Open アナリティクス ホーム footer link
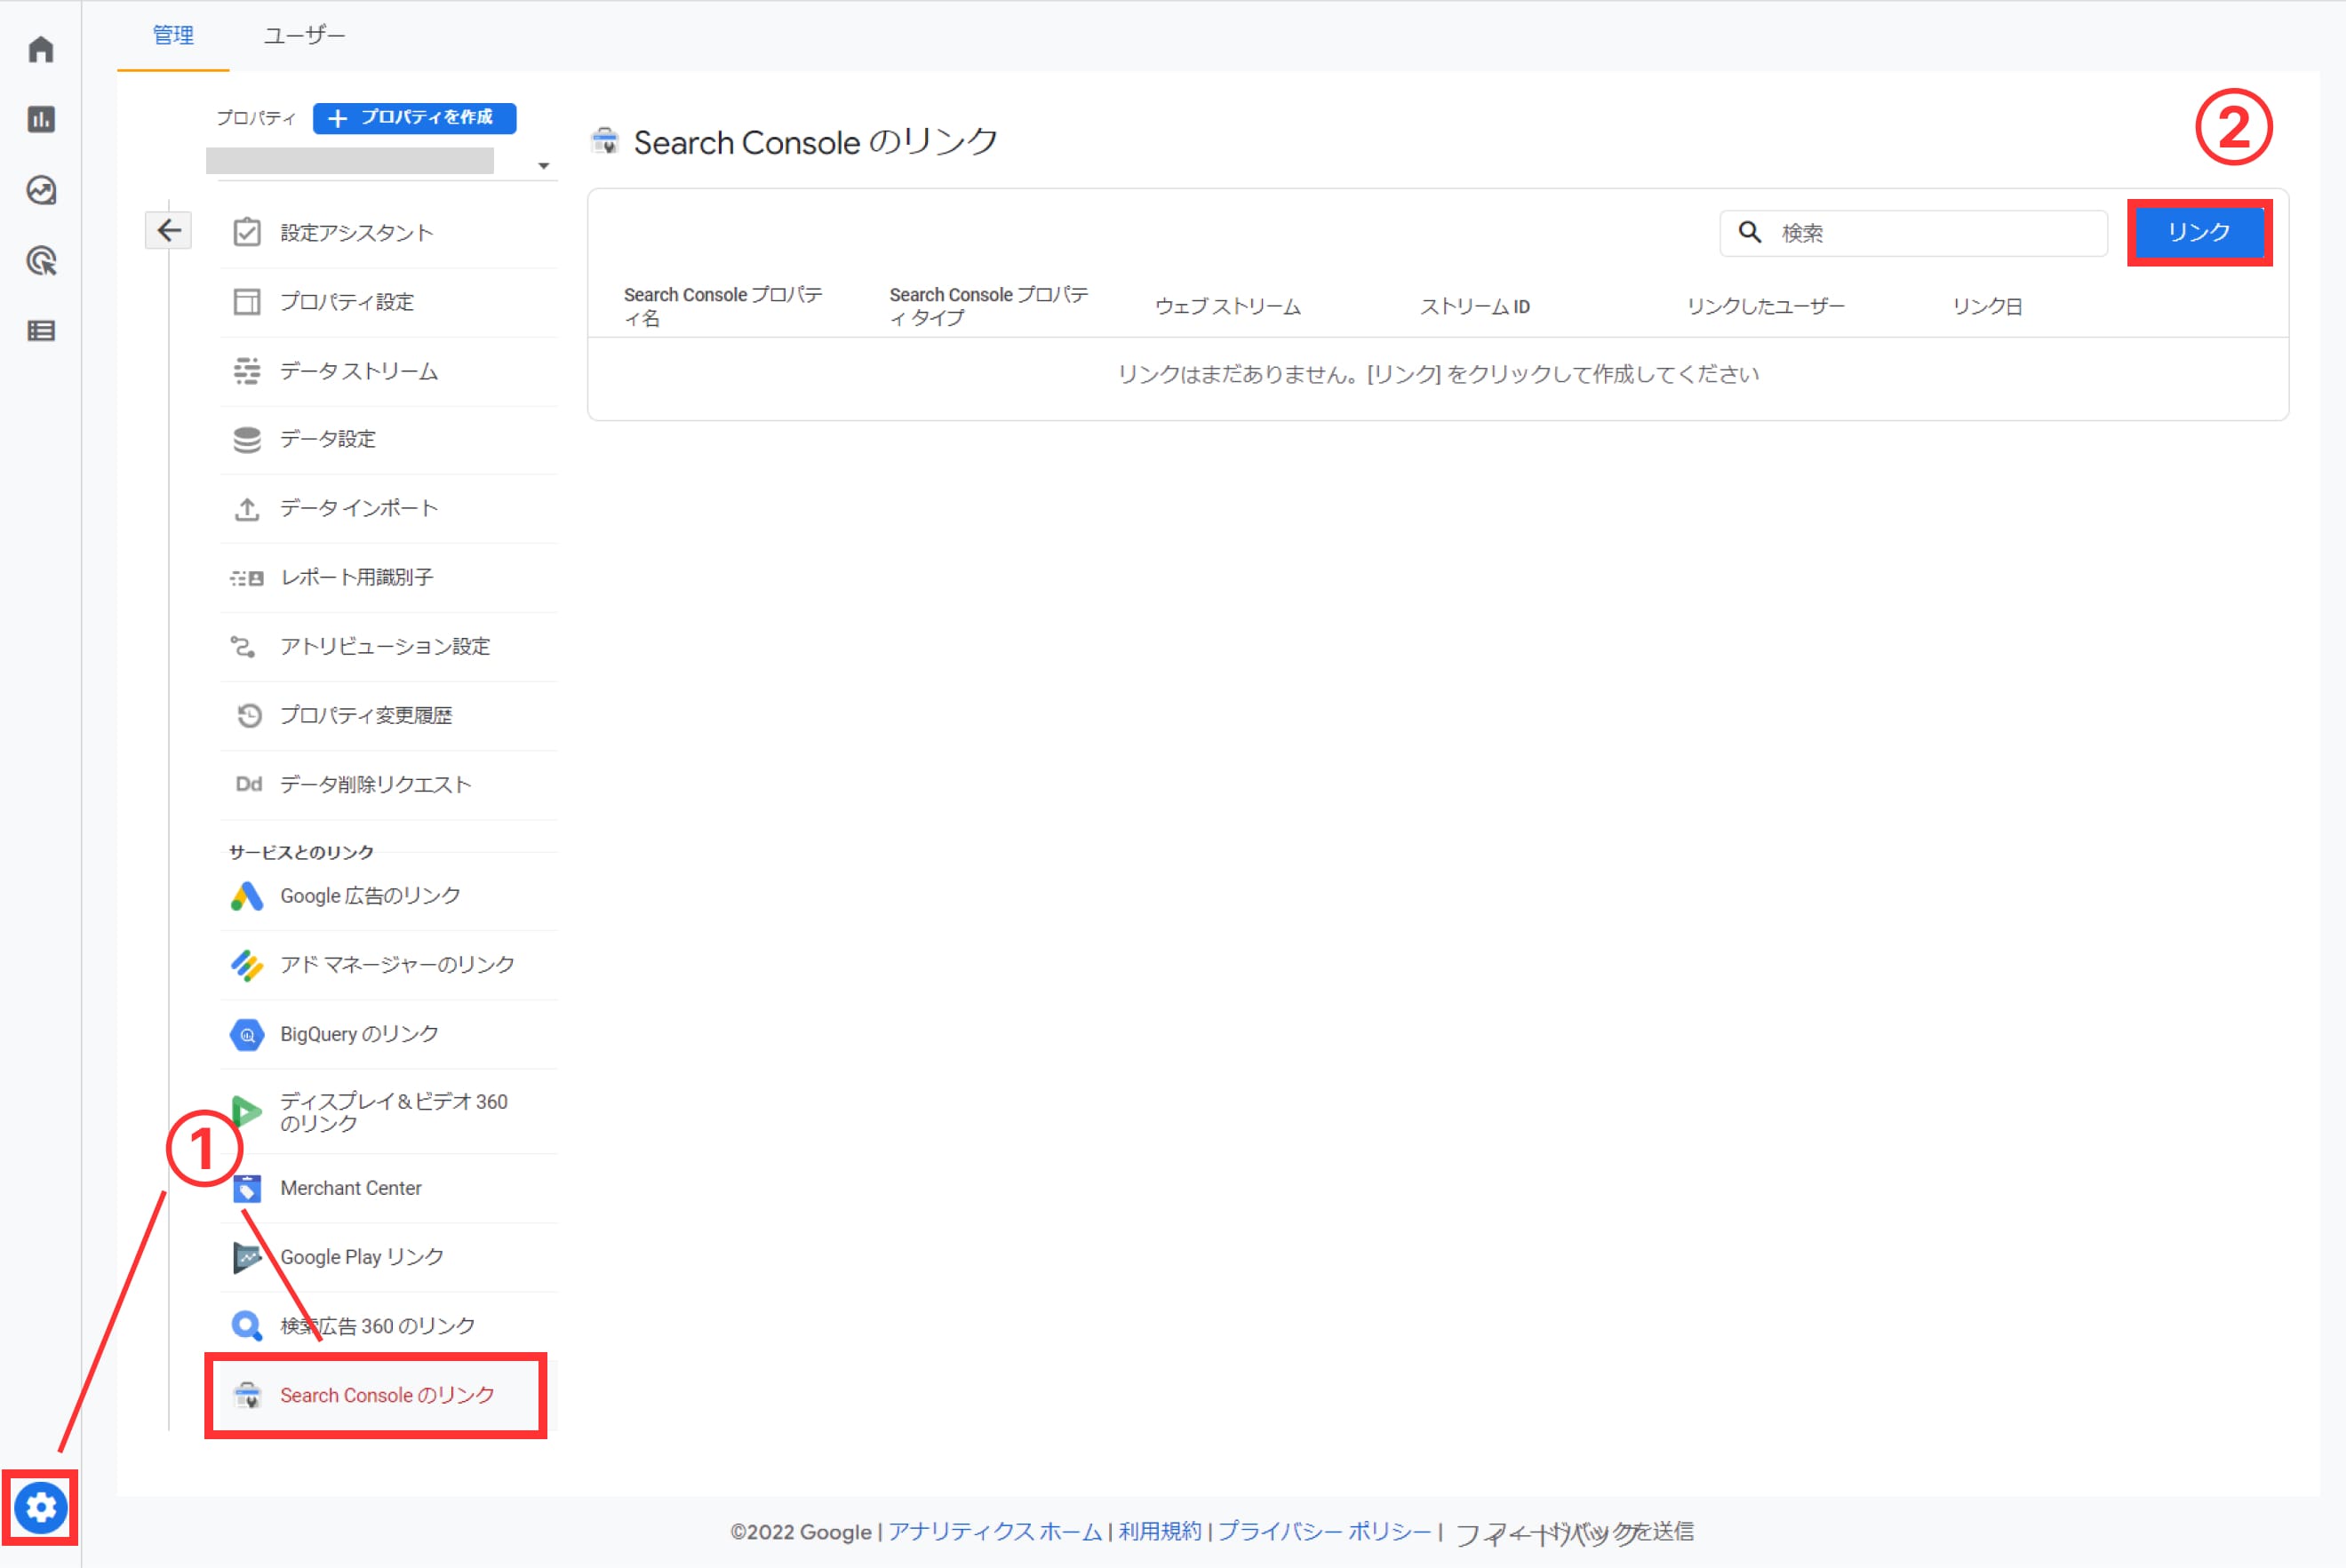 coord(995,1531)
